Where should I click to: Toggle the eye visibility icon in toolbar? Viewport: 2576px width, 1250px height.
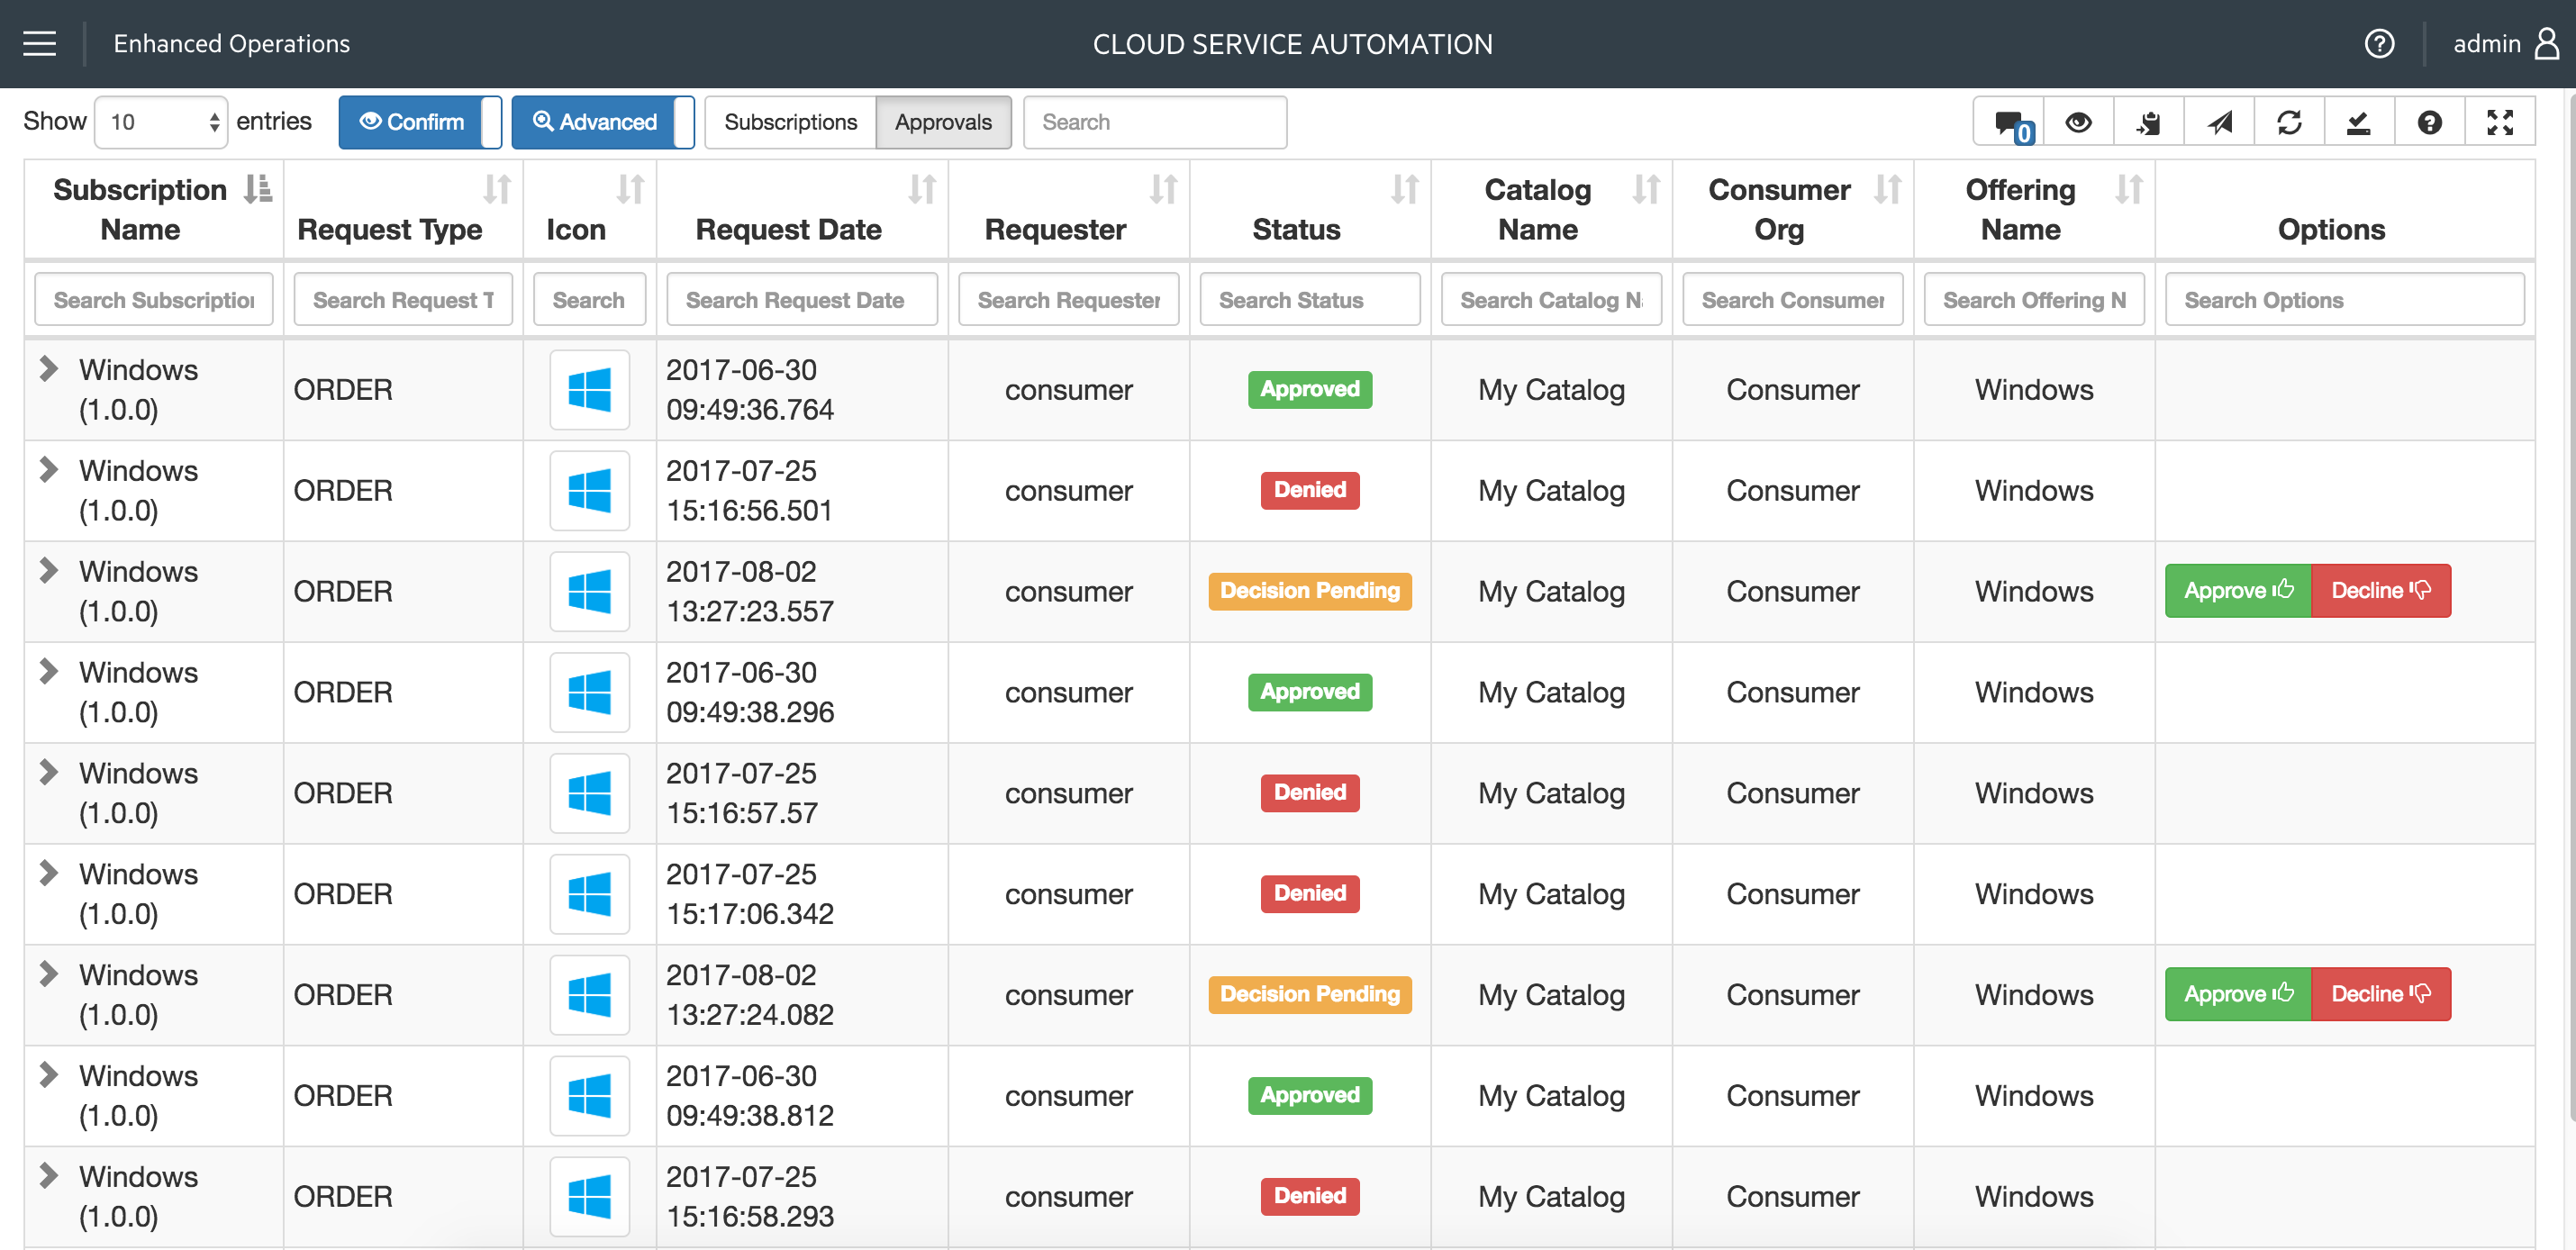point(2078,123)
